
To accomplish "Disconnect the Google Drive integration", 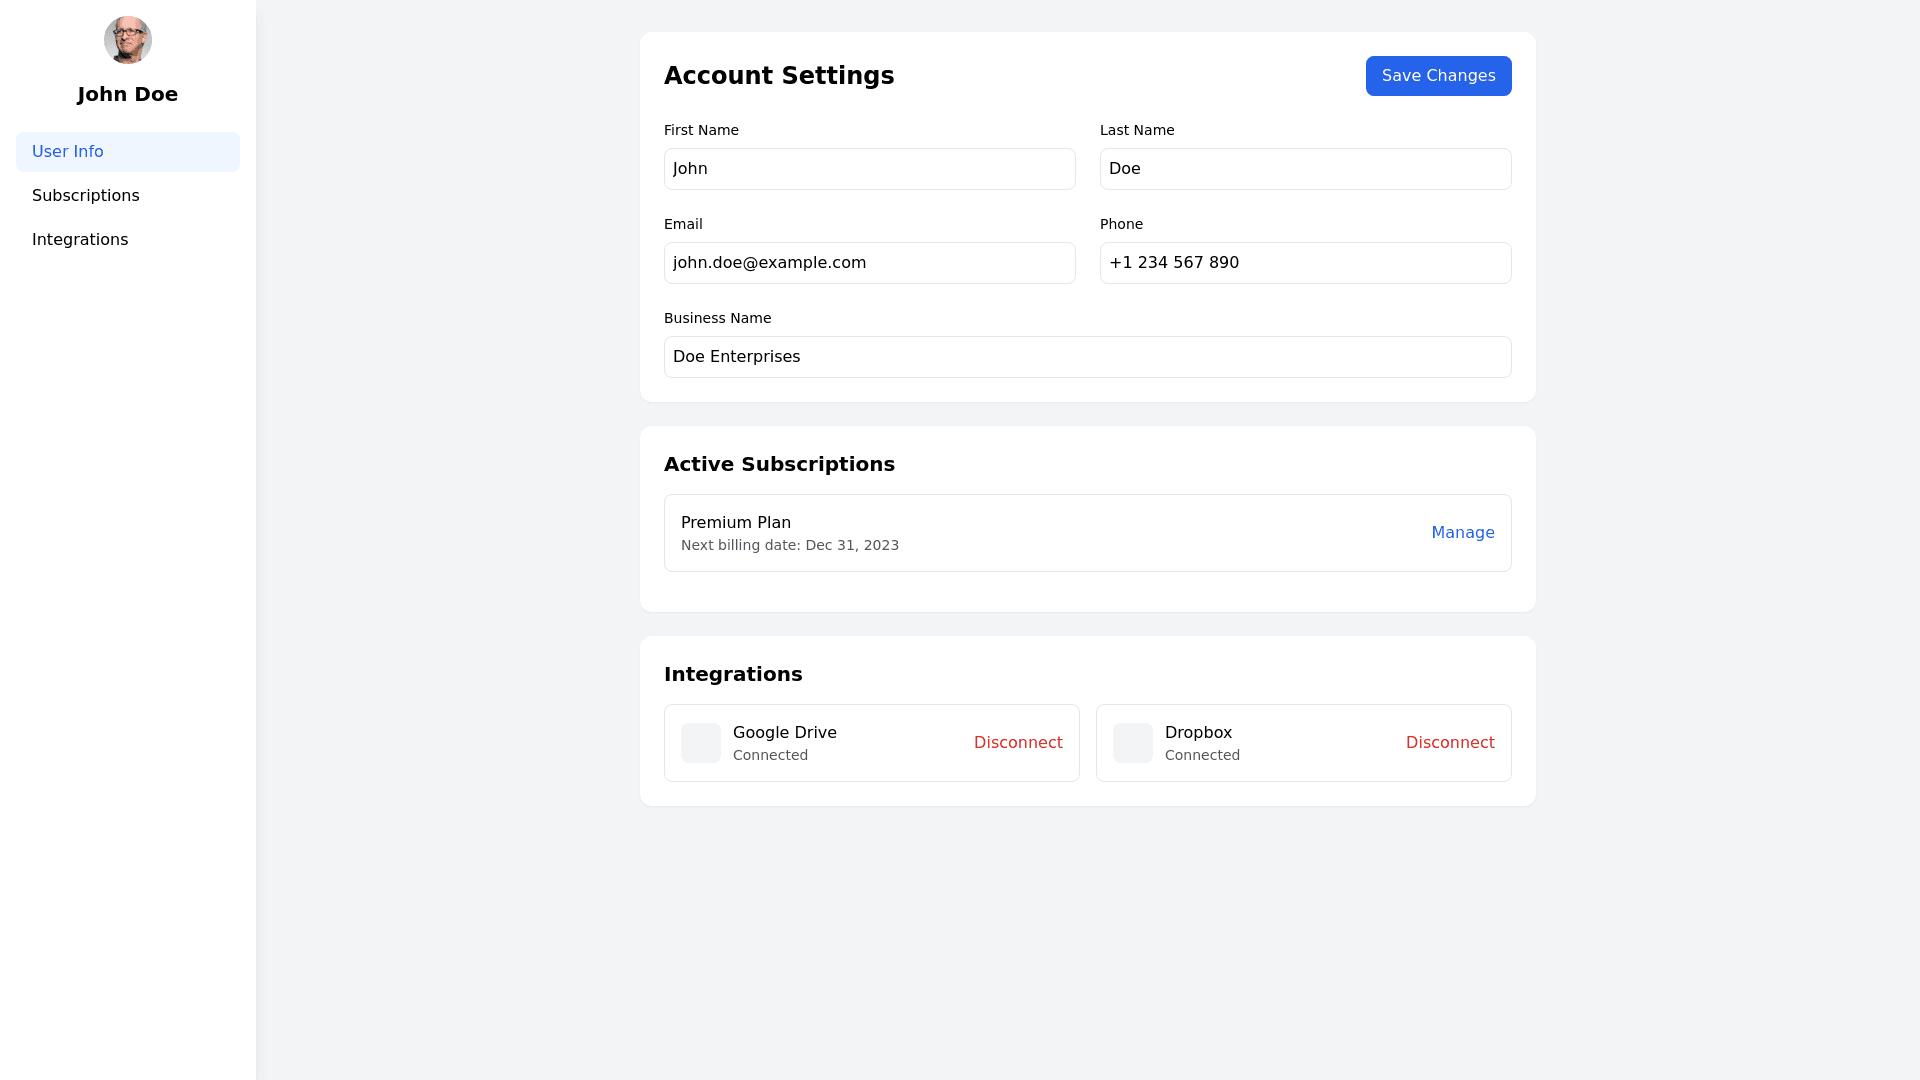I will (1018, 743).
